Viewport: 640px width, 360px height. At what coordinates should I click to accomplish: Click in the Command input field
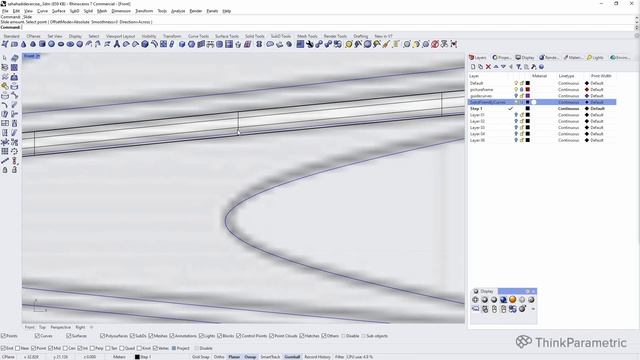327,27
